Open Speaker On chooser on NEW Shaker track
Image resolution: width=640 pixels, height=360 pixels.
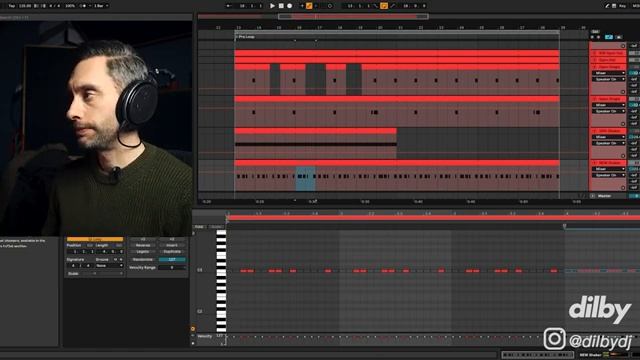pos(609,175)
